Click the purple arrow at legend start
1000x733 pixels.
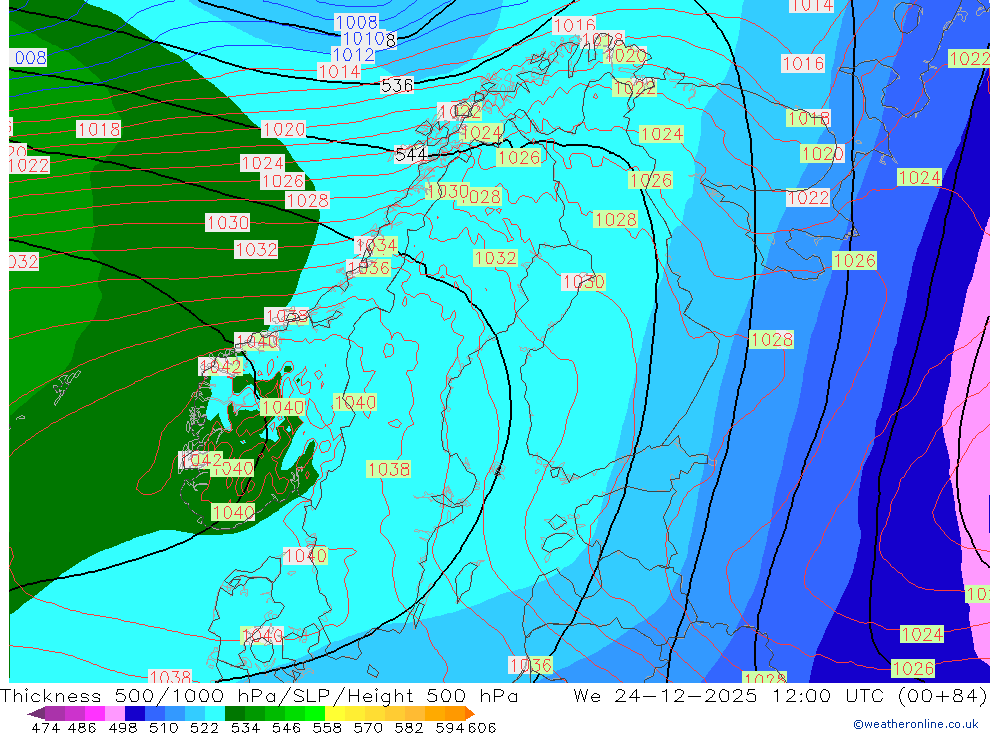(x=36, y=713)
